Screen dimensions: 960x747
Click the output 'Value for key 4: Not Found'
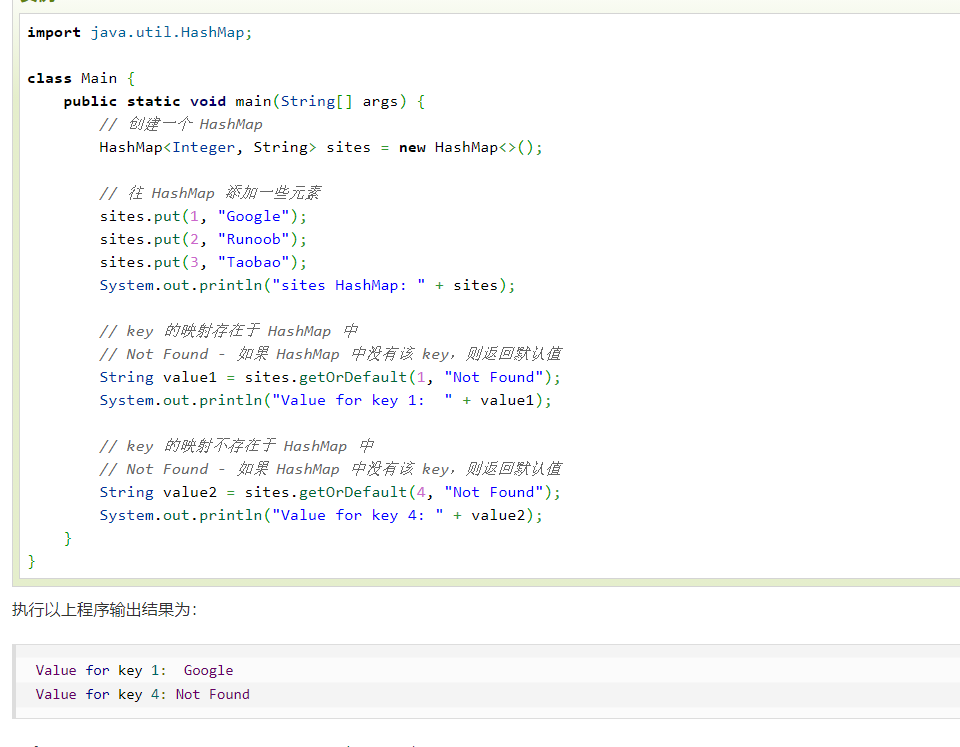(x=143, y=694)
